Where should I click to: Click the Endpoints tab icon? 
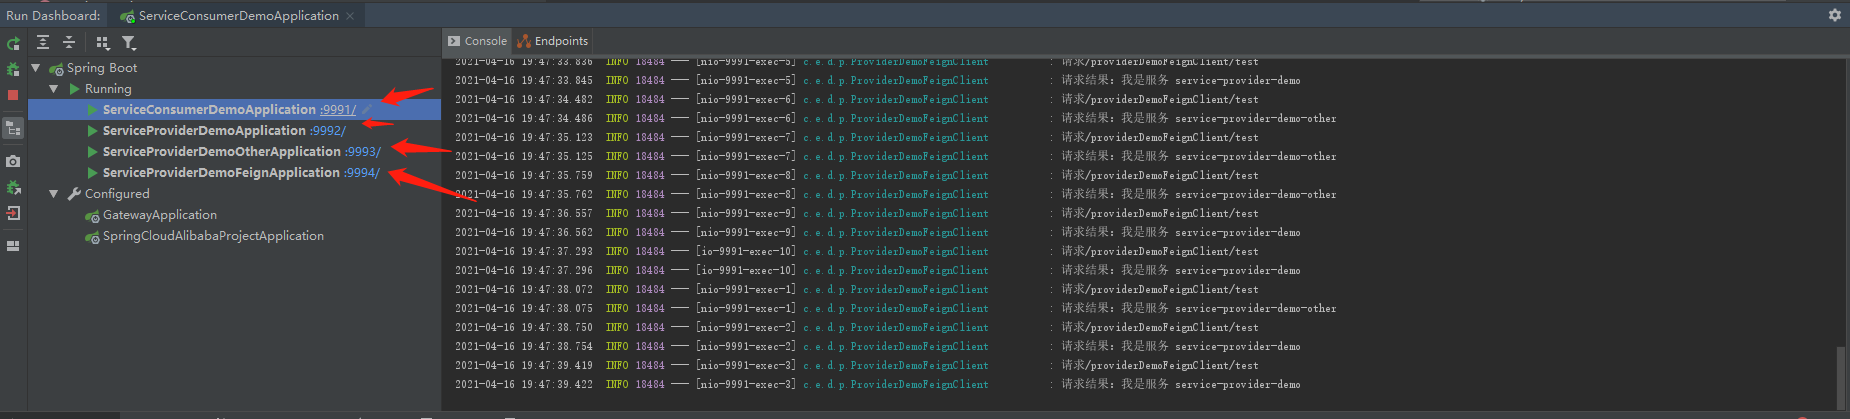click(x=524, y=41)
